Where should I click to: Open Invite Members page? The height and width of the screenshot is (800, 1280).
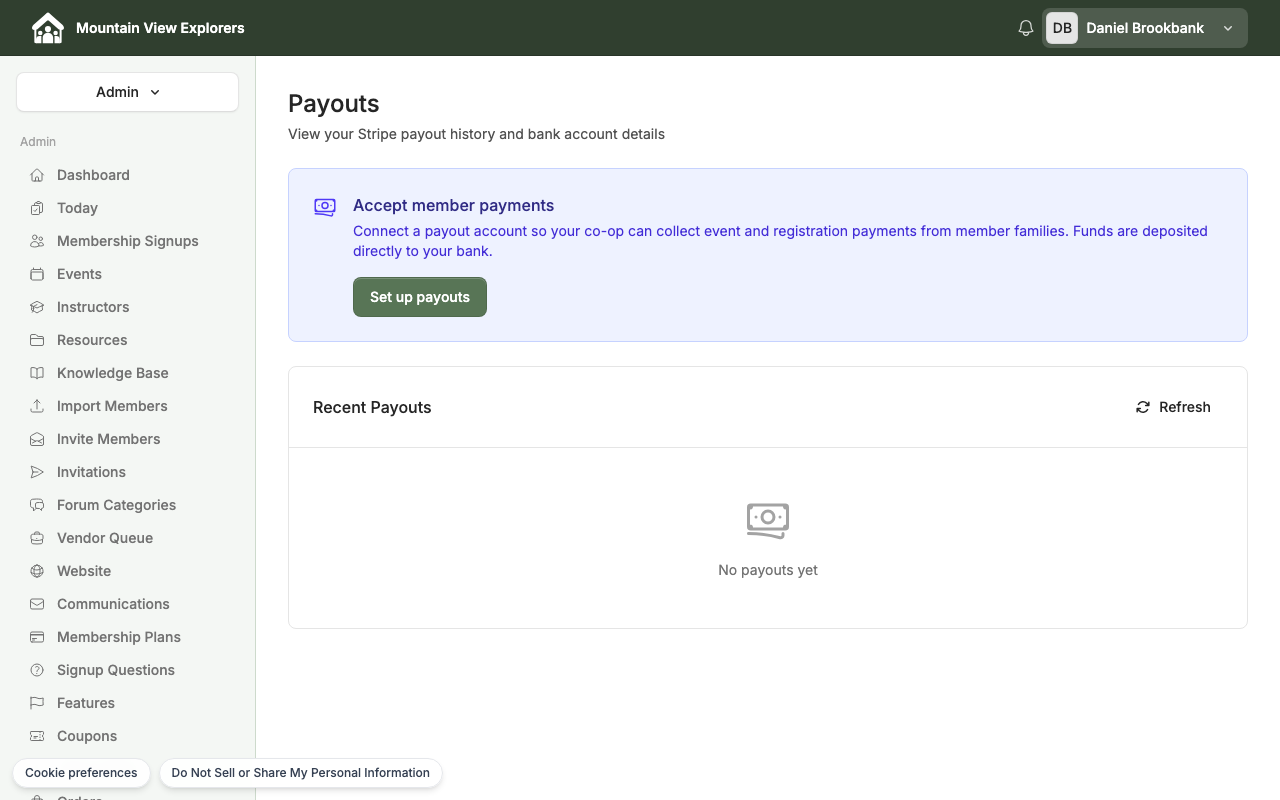pos(108,439)
